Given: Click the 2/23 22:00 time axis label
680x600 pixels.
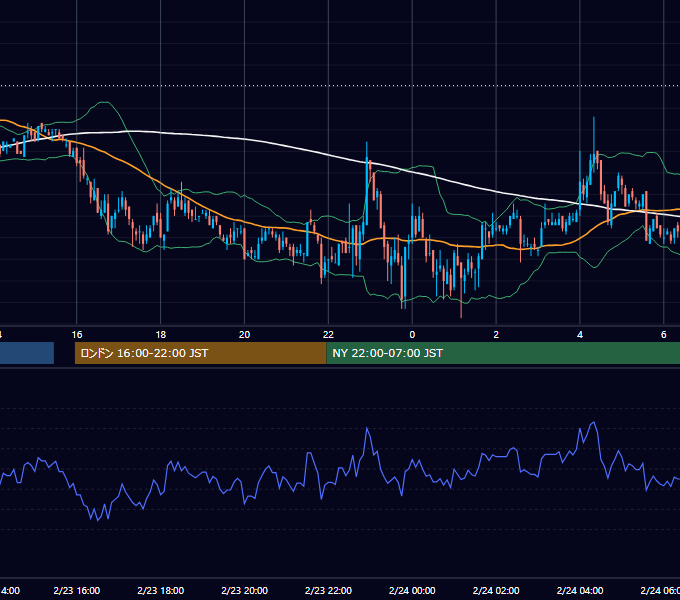Looking at the screenshot, I should [x=328, y=590].
